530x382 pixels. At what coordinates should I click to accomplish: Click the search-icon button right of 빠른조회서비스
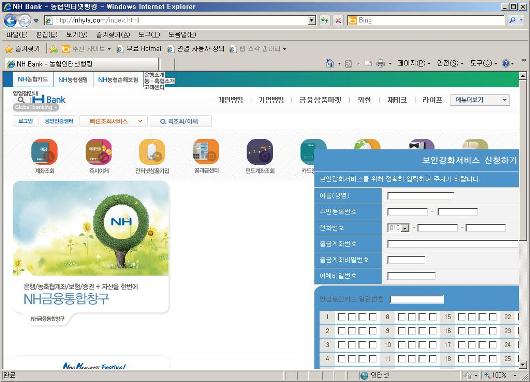point(181,121)
